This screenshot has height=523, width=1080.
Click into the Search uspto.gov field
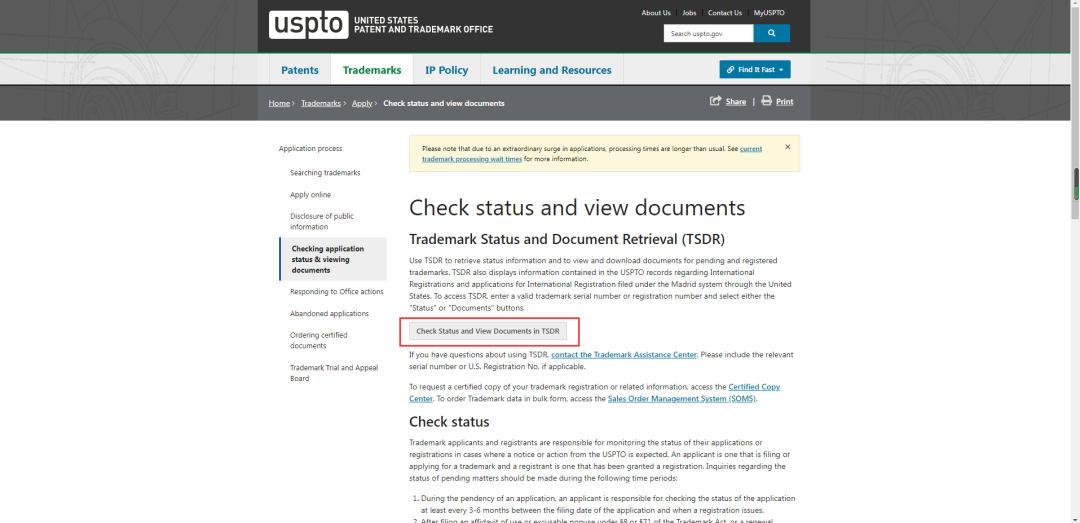[x=709, y=33]
